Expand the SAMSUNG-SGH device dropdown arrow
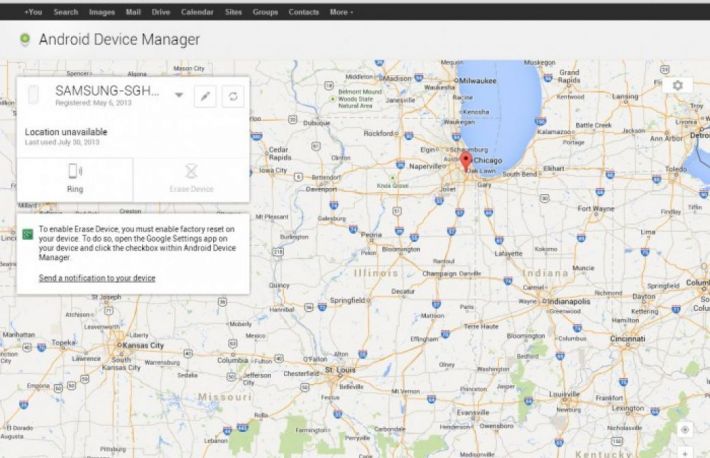 point(179,95)
